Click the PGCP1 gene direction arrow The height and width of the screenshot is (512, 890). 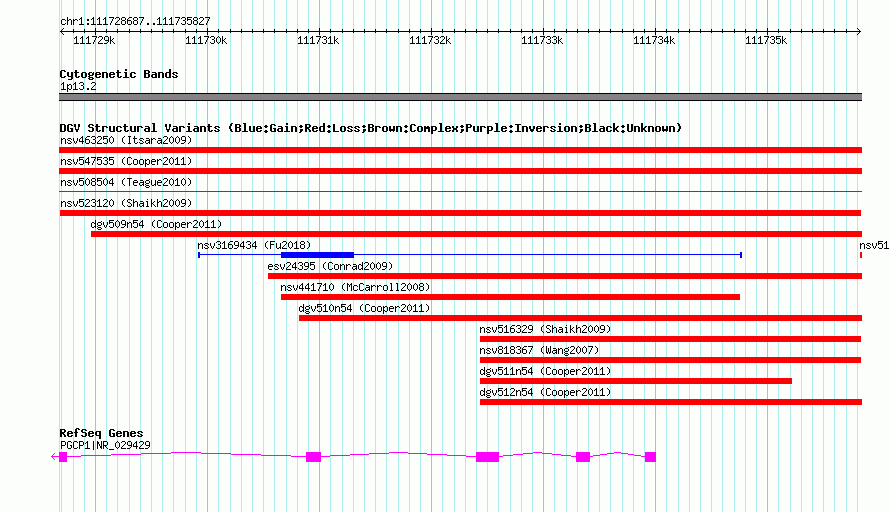coord(54,456)
